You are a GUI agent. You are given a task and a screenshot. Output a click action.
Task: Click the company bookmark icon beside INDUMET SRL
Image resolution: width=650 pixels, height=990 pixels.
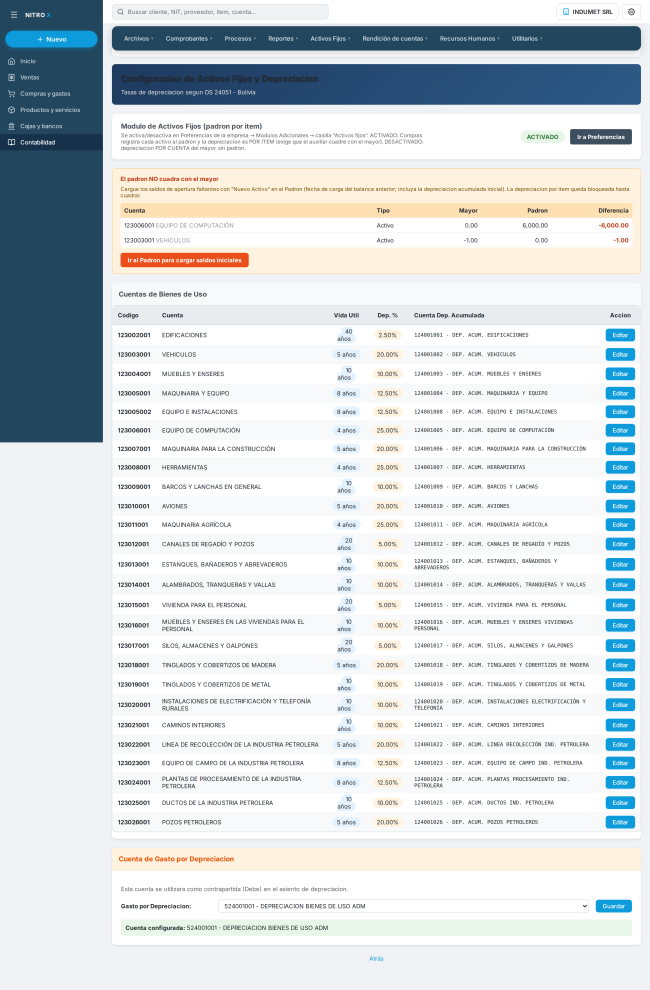[x=566, y=12]
